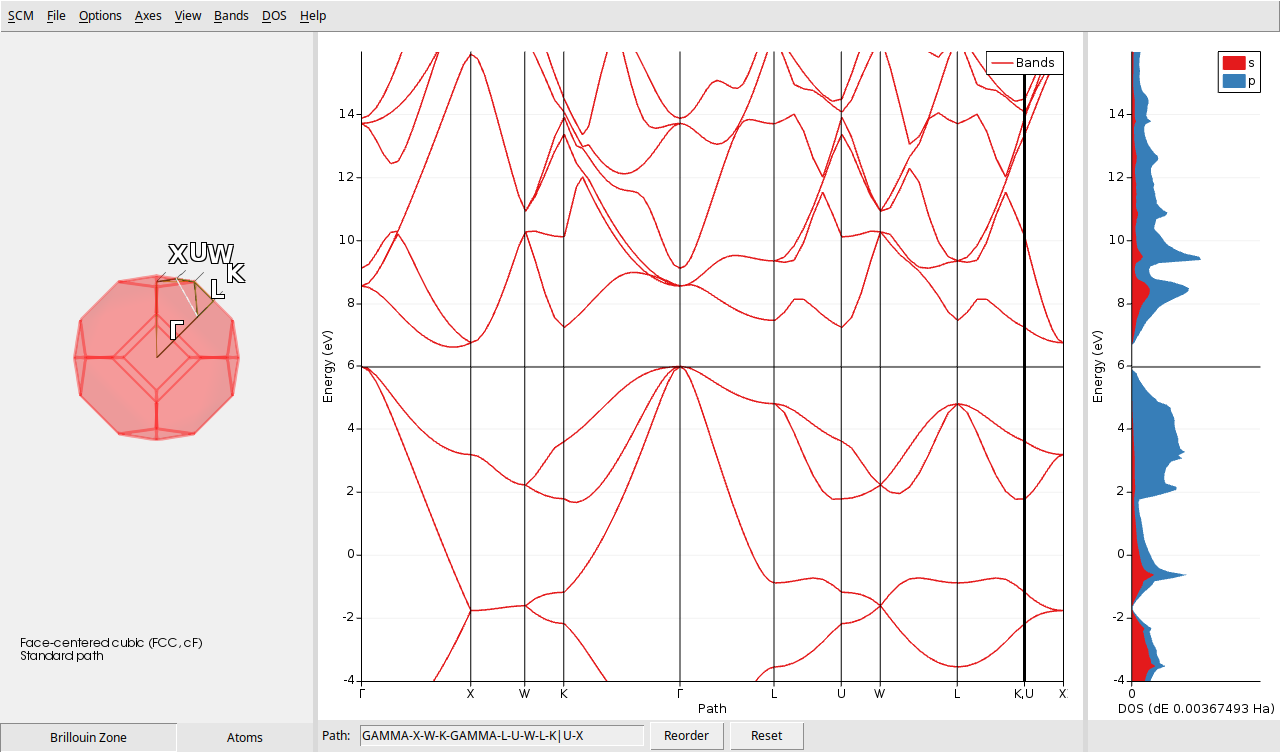Open the SCM menu

(x=20, y=15)
